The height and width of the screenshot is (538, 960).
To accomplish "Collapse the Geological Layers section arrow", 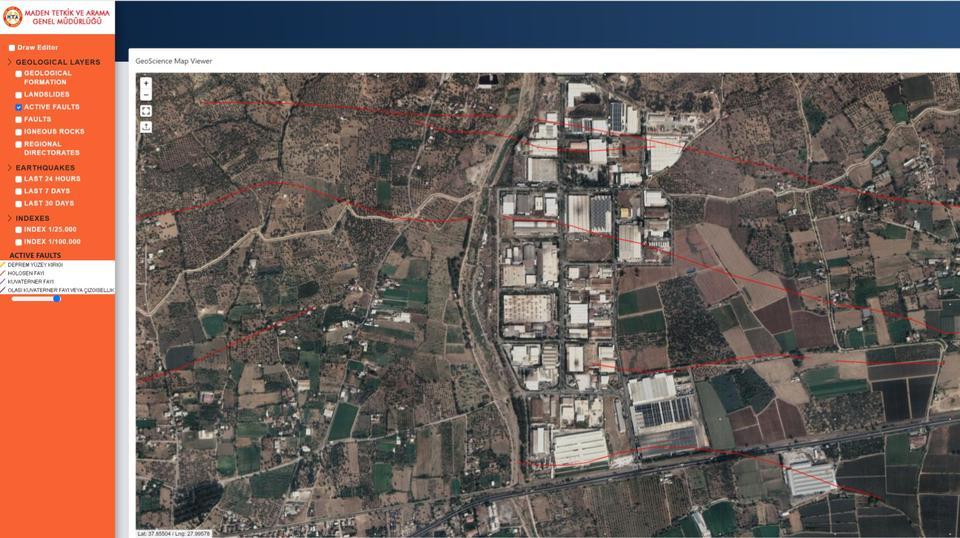I will [9, 62].
